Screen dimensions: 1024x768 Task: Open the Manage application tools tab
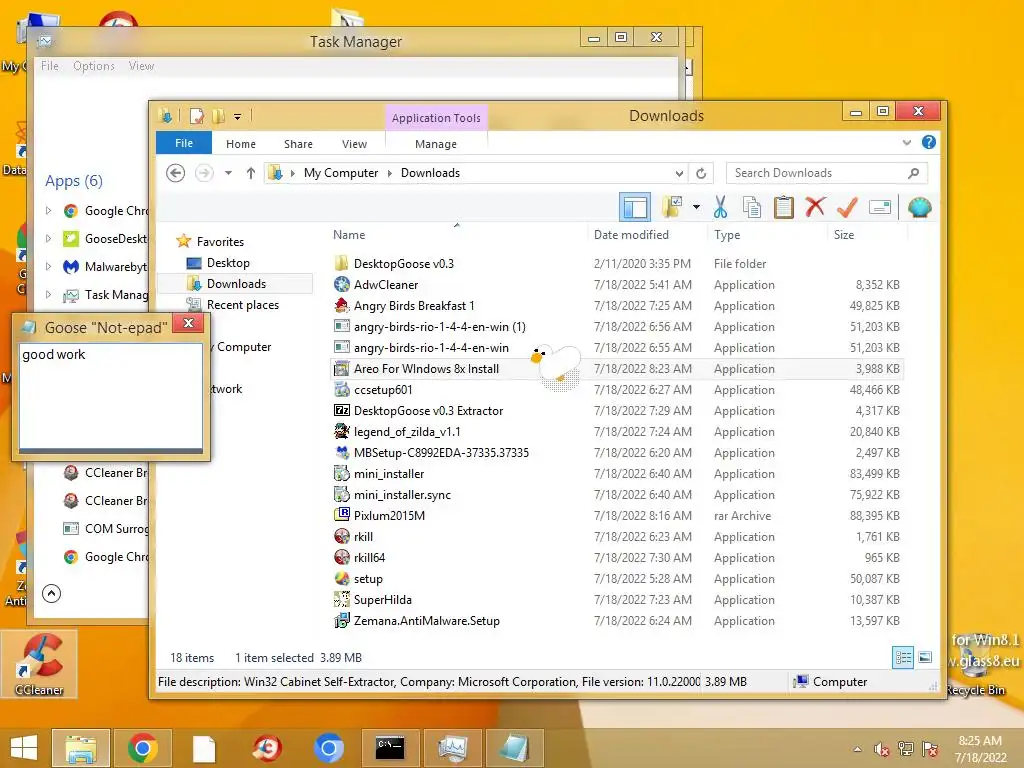point(436,144)
